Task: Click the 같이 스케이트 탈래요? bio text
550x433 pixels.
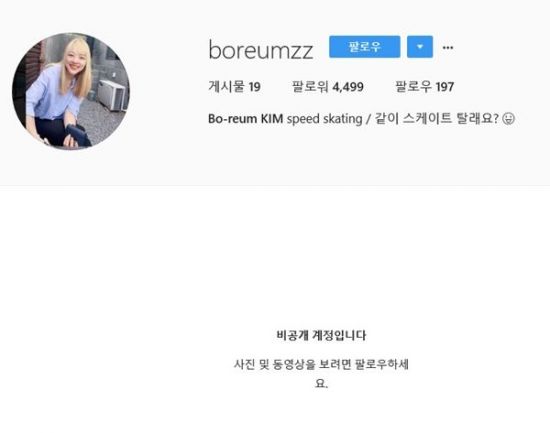Action: click(x=437, y=119)
